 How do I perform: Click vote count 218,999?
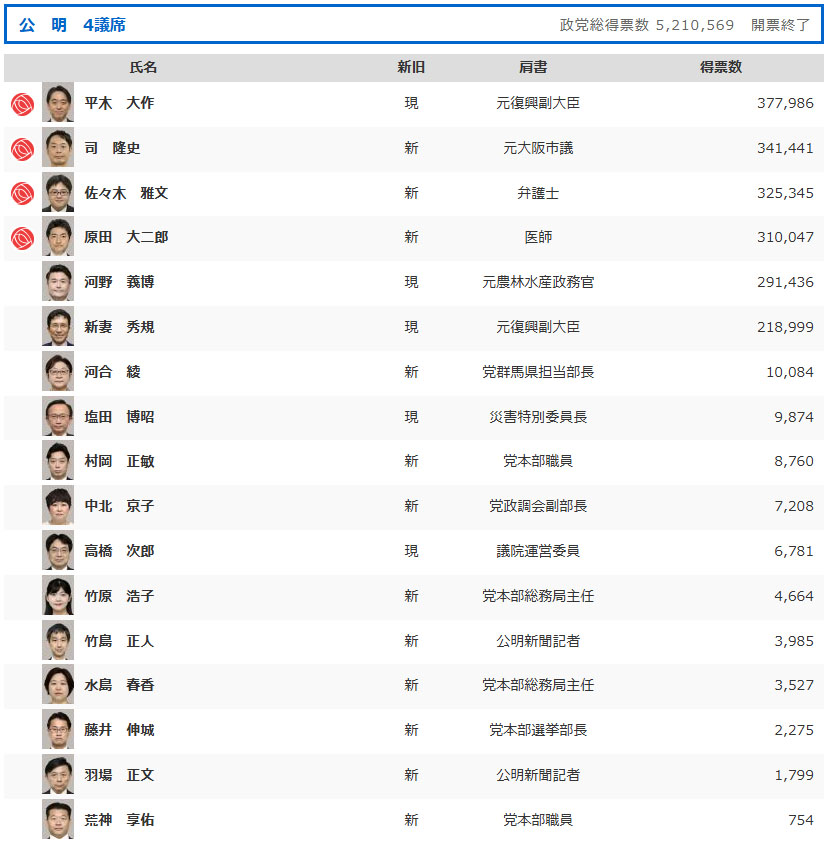pyautogui.click(x=785, y=327)
